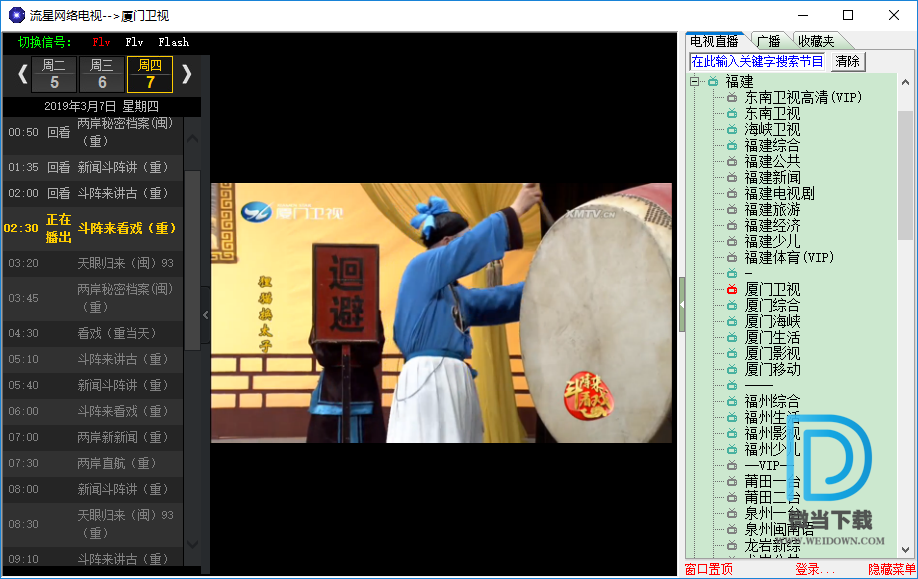The width and height of the screenshot is (918, 579).
Task: Click the gray TV icon beside 福建新闻
Action: pyautogui.click(x=731, y=178)
